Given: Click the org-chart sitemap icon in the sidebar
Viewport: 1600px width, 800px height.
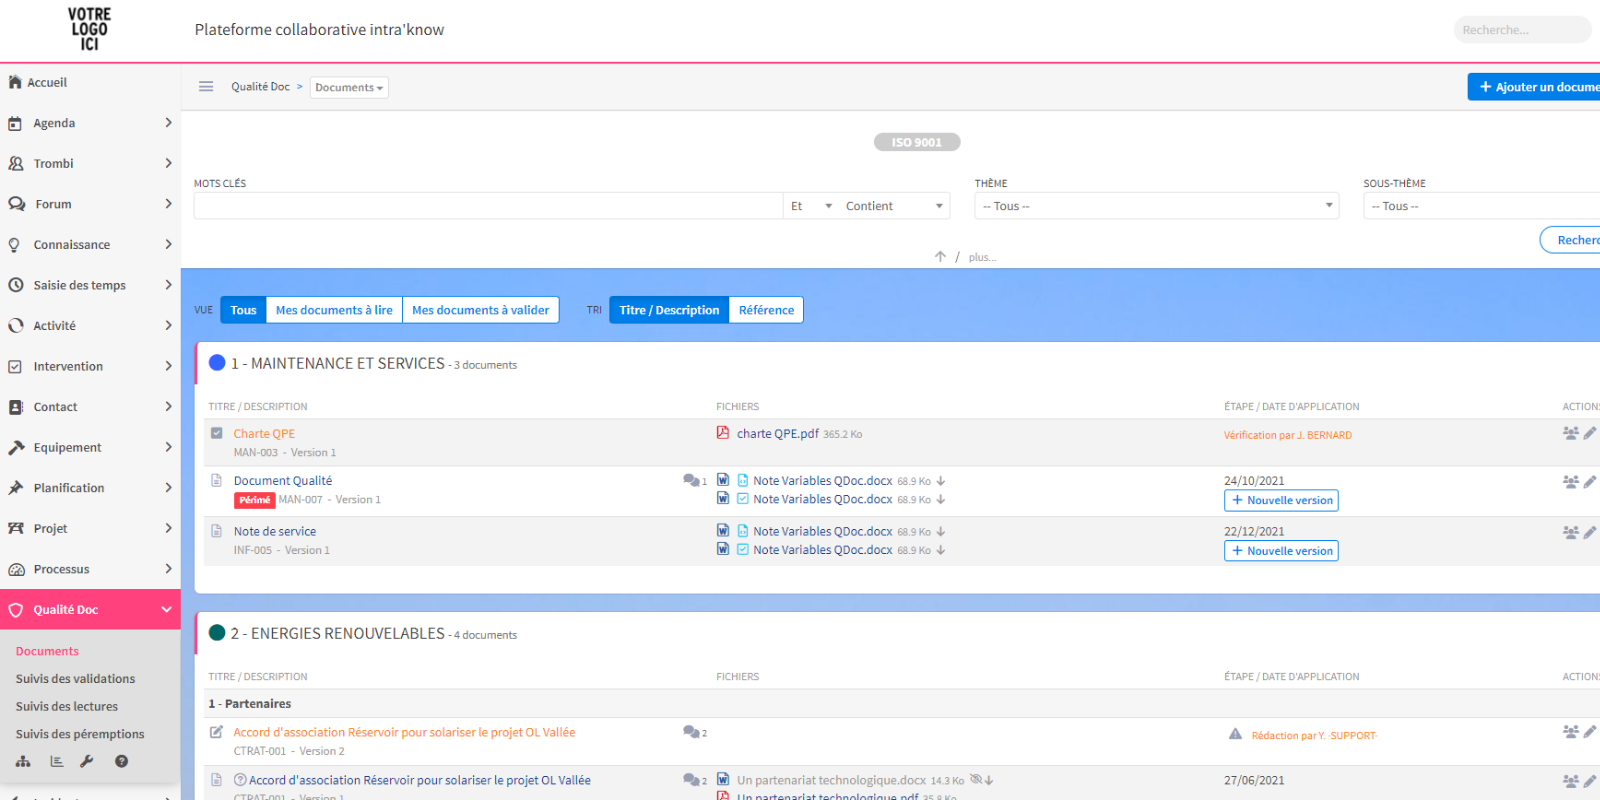Looking at the screenshot, I should point(23,762).
